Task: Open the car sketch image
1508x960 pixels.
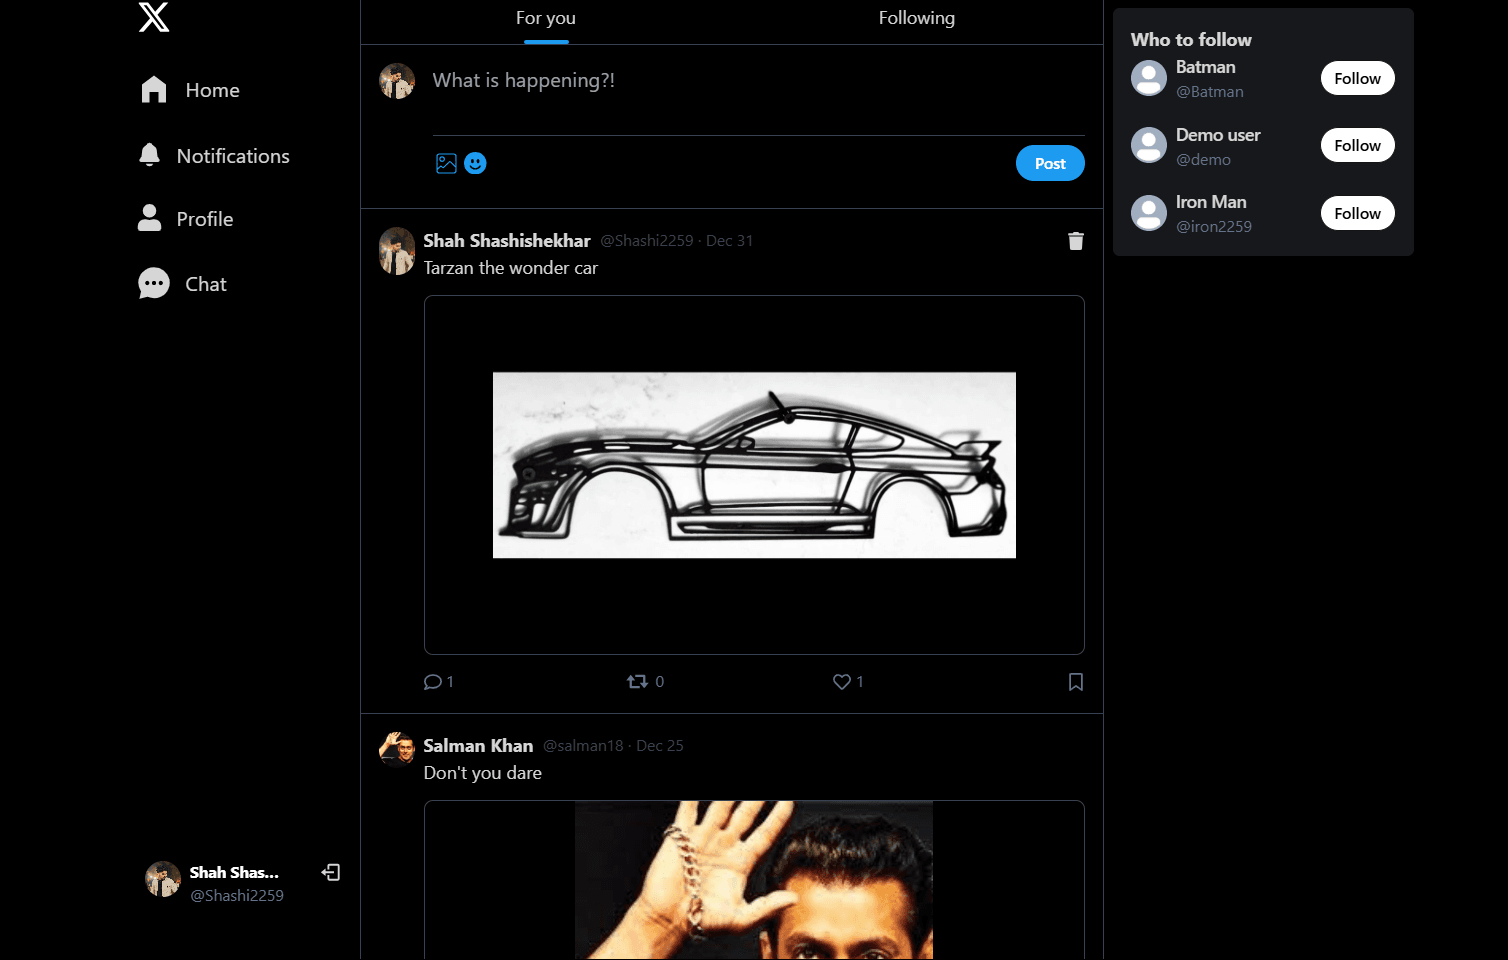Action: 754,465
